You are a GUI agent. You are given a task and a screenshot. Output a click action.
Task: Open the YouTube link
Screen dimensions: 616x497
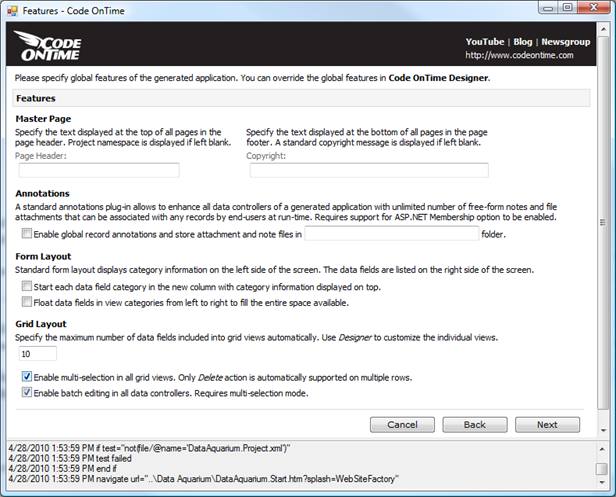[x=485, y=42]
